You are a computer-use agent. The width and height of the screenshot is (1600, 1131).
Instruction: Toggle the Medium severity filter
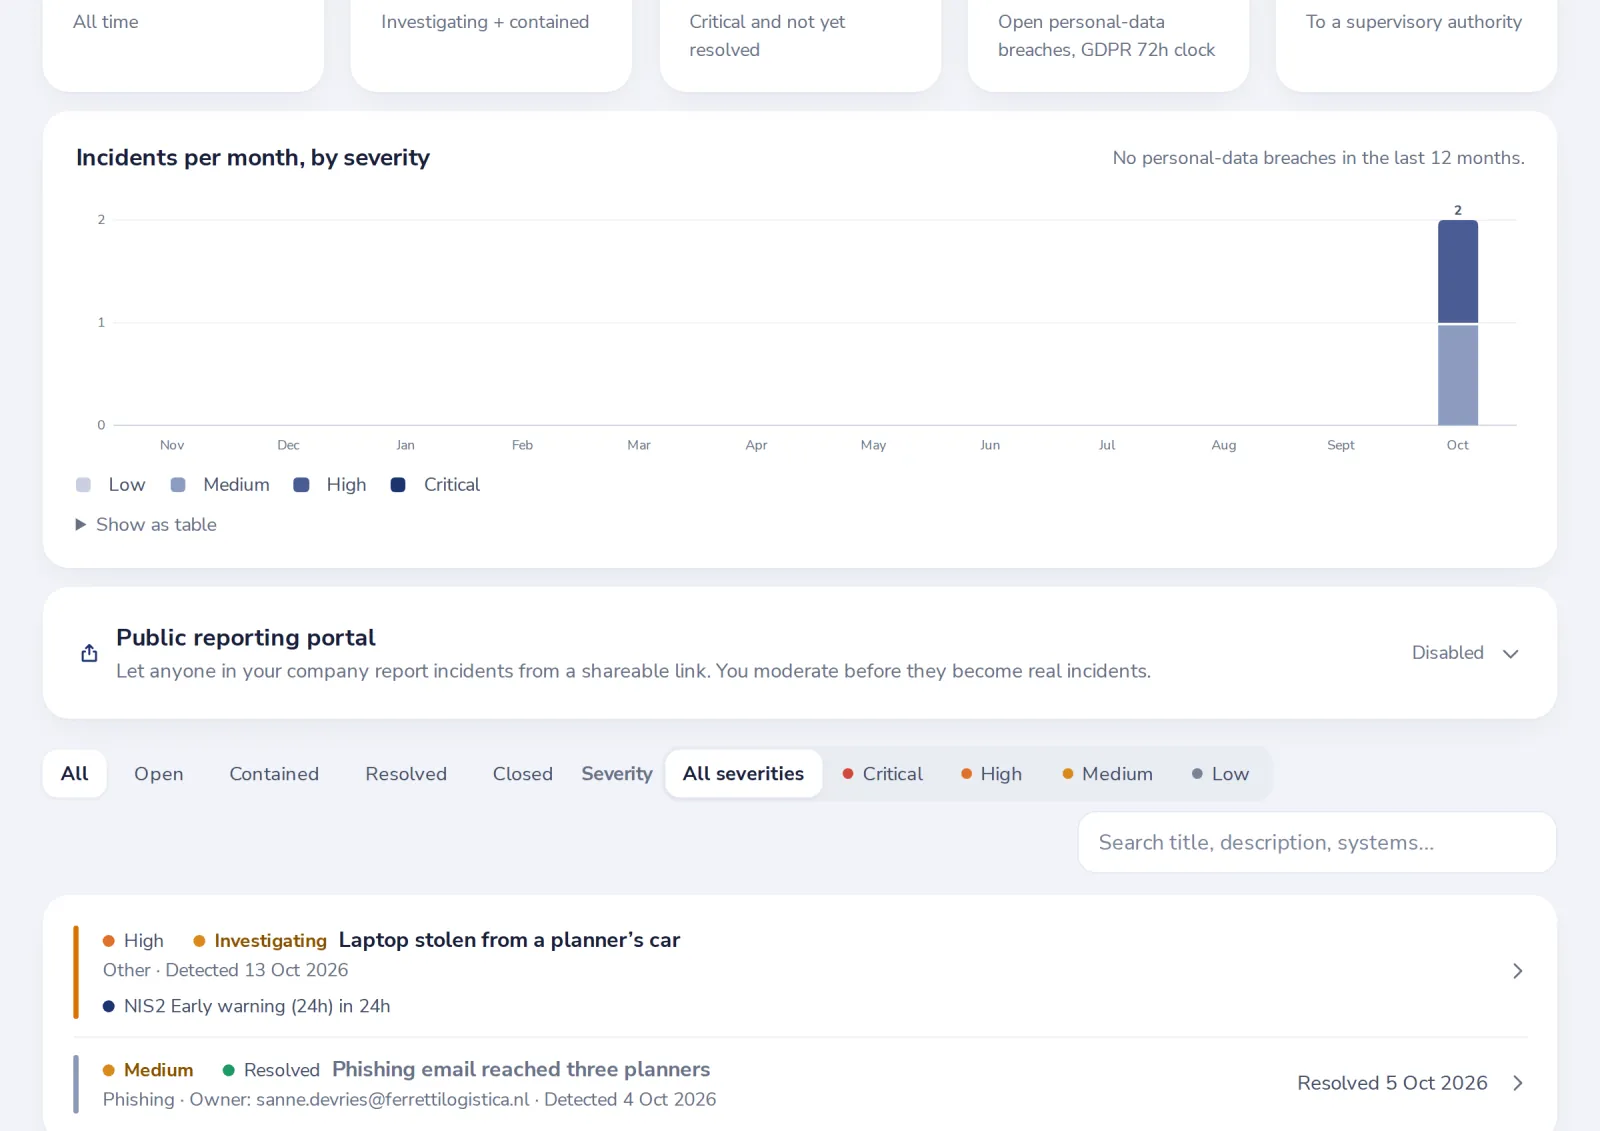point(1107,774)
